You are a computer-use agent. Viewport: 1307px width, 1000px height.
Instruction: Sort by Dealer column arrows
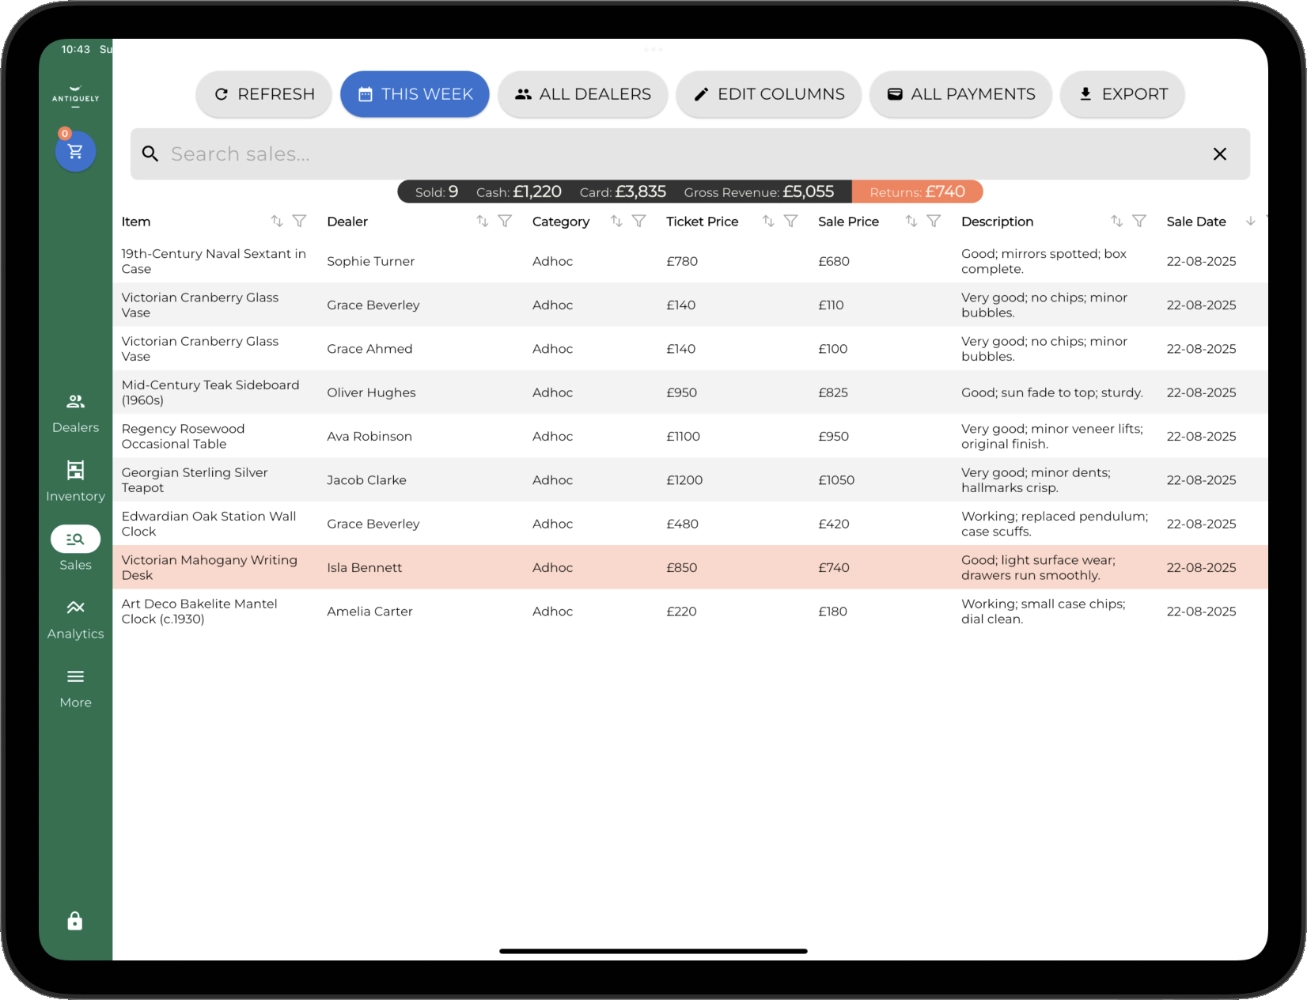click(482, 221)
